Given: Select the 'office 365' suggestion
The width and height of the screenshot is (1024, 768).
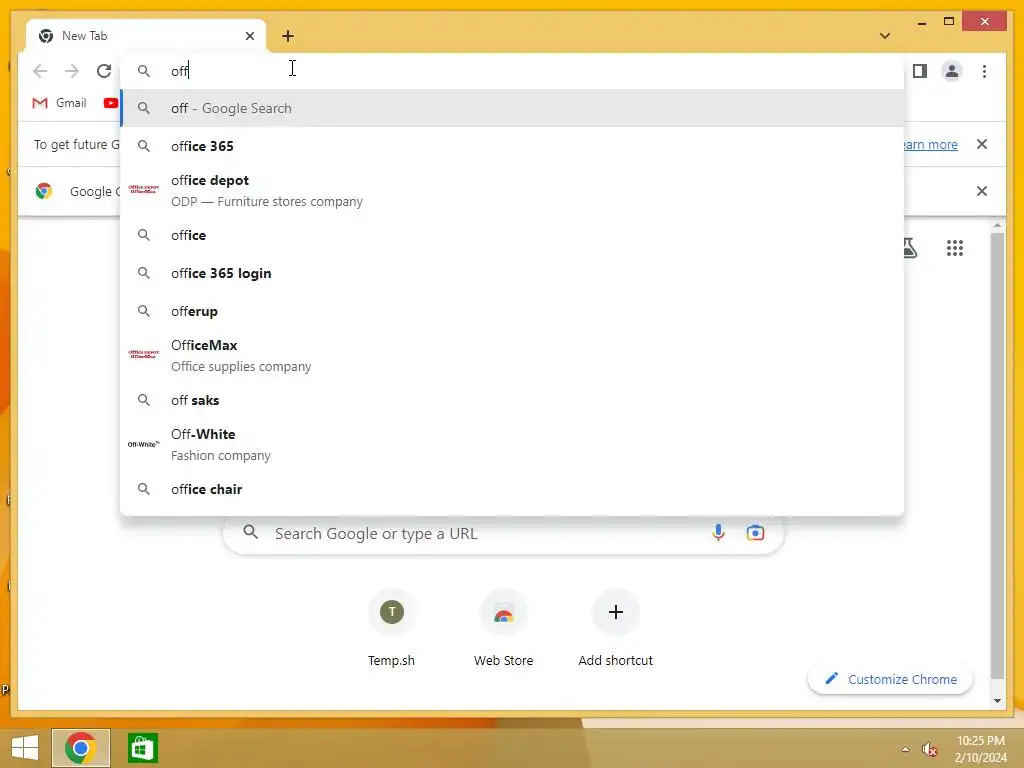Looking at the screenshot, I should [x=513, y=146].
